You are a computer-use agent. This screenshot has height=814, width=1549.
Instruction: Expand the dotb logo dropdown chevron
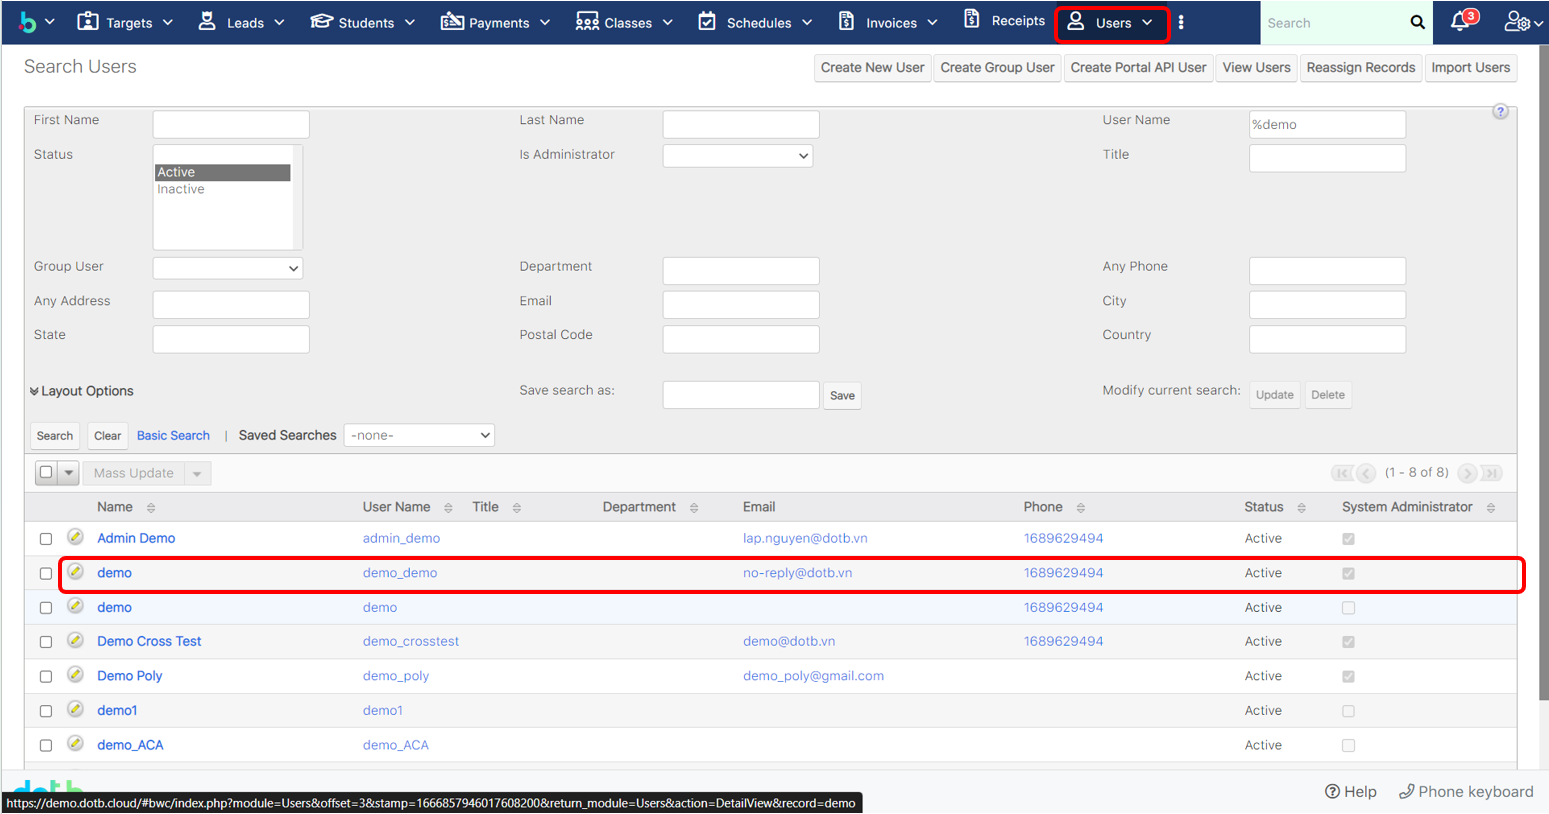[50, 22]
